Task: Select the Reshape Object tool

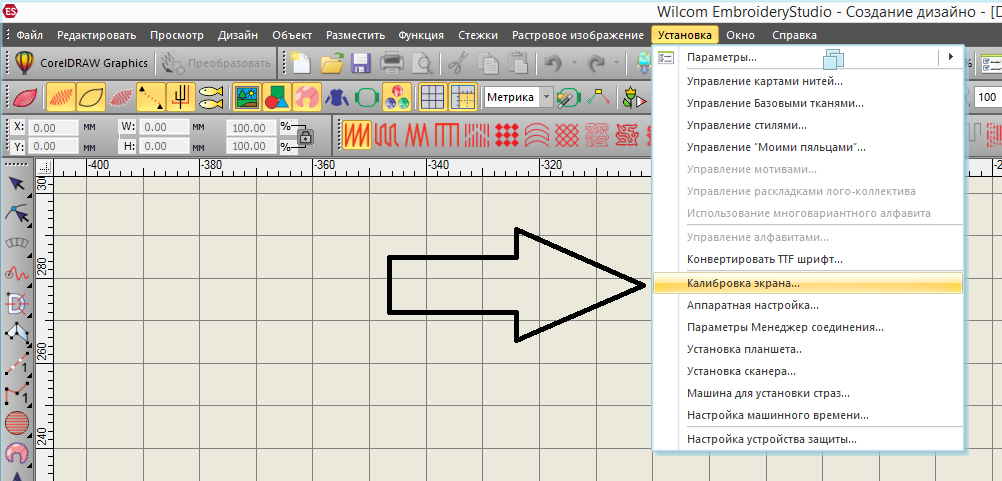Action: [x=17, y=213]
